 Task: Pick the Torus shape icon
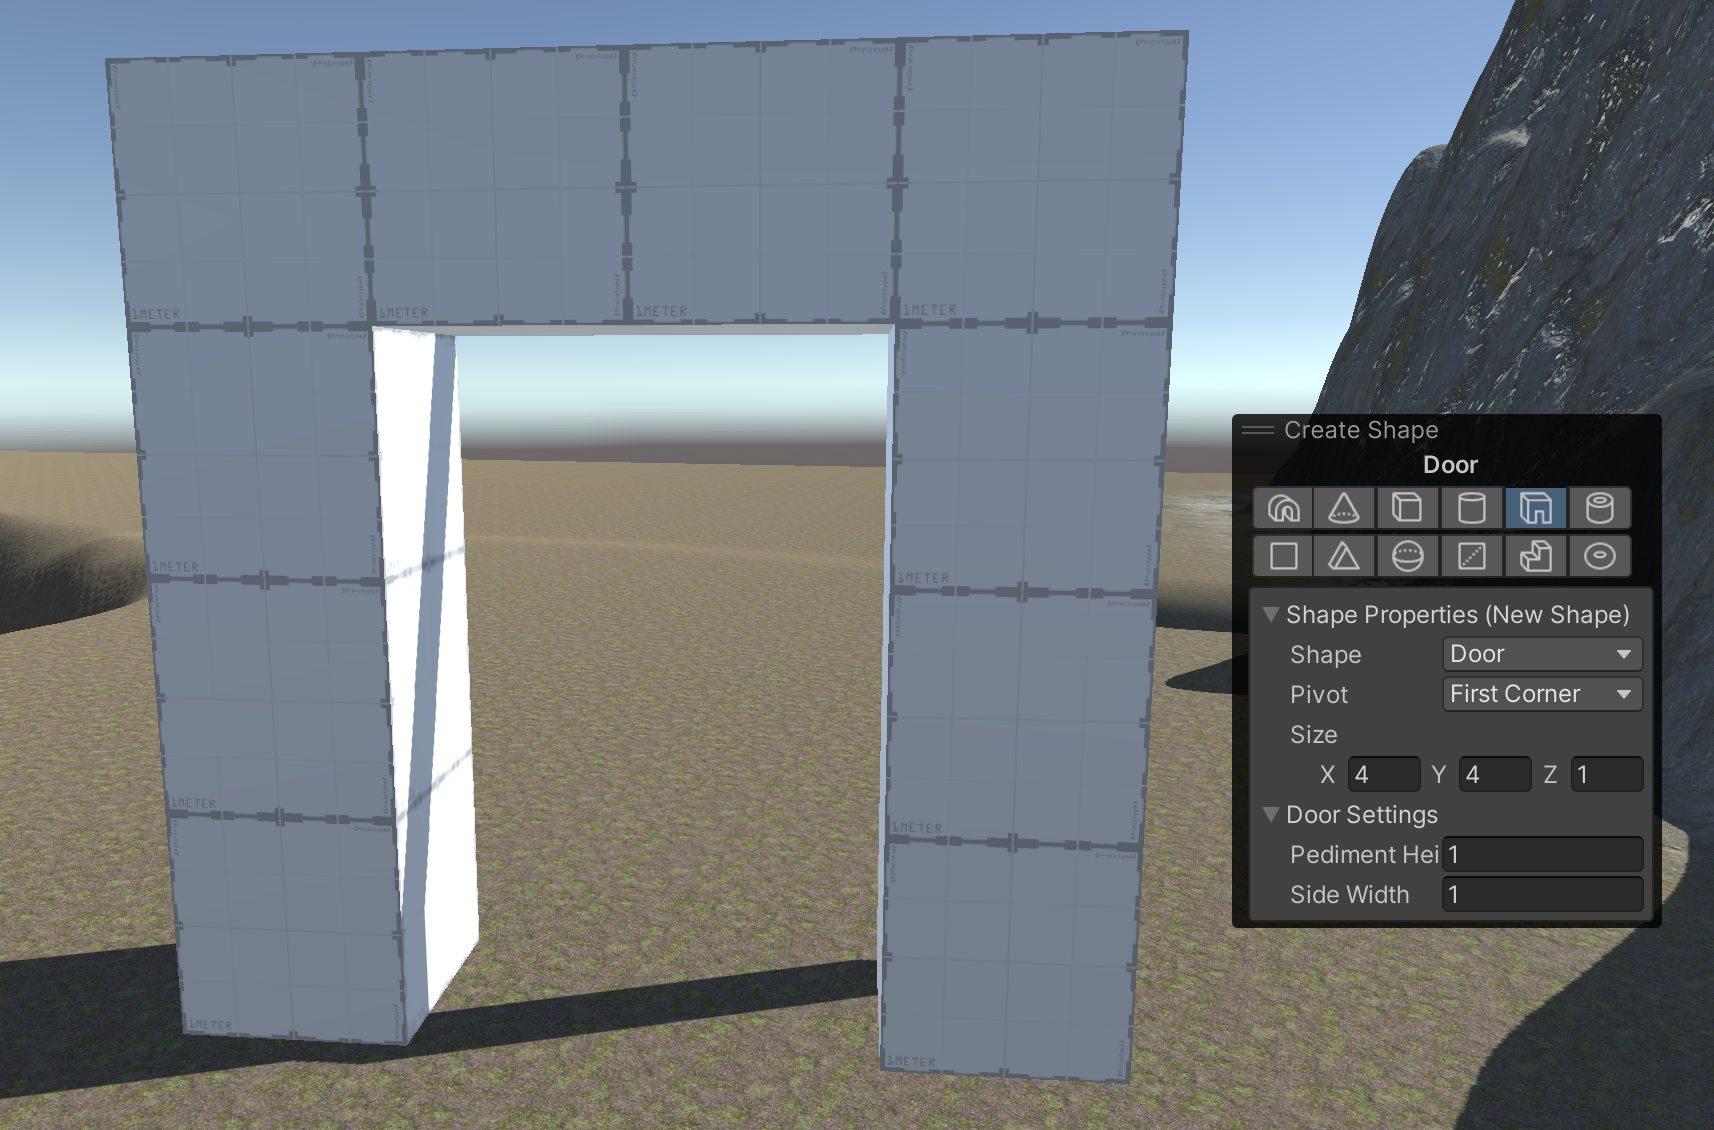tap(1599, 556)
